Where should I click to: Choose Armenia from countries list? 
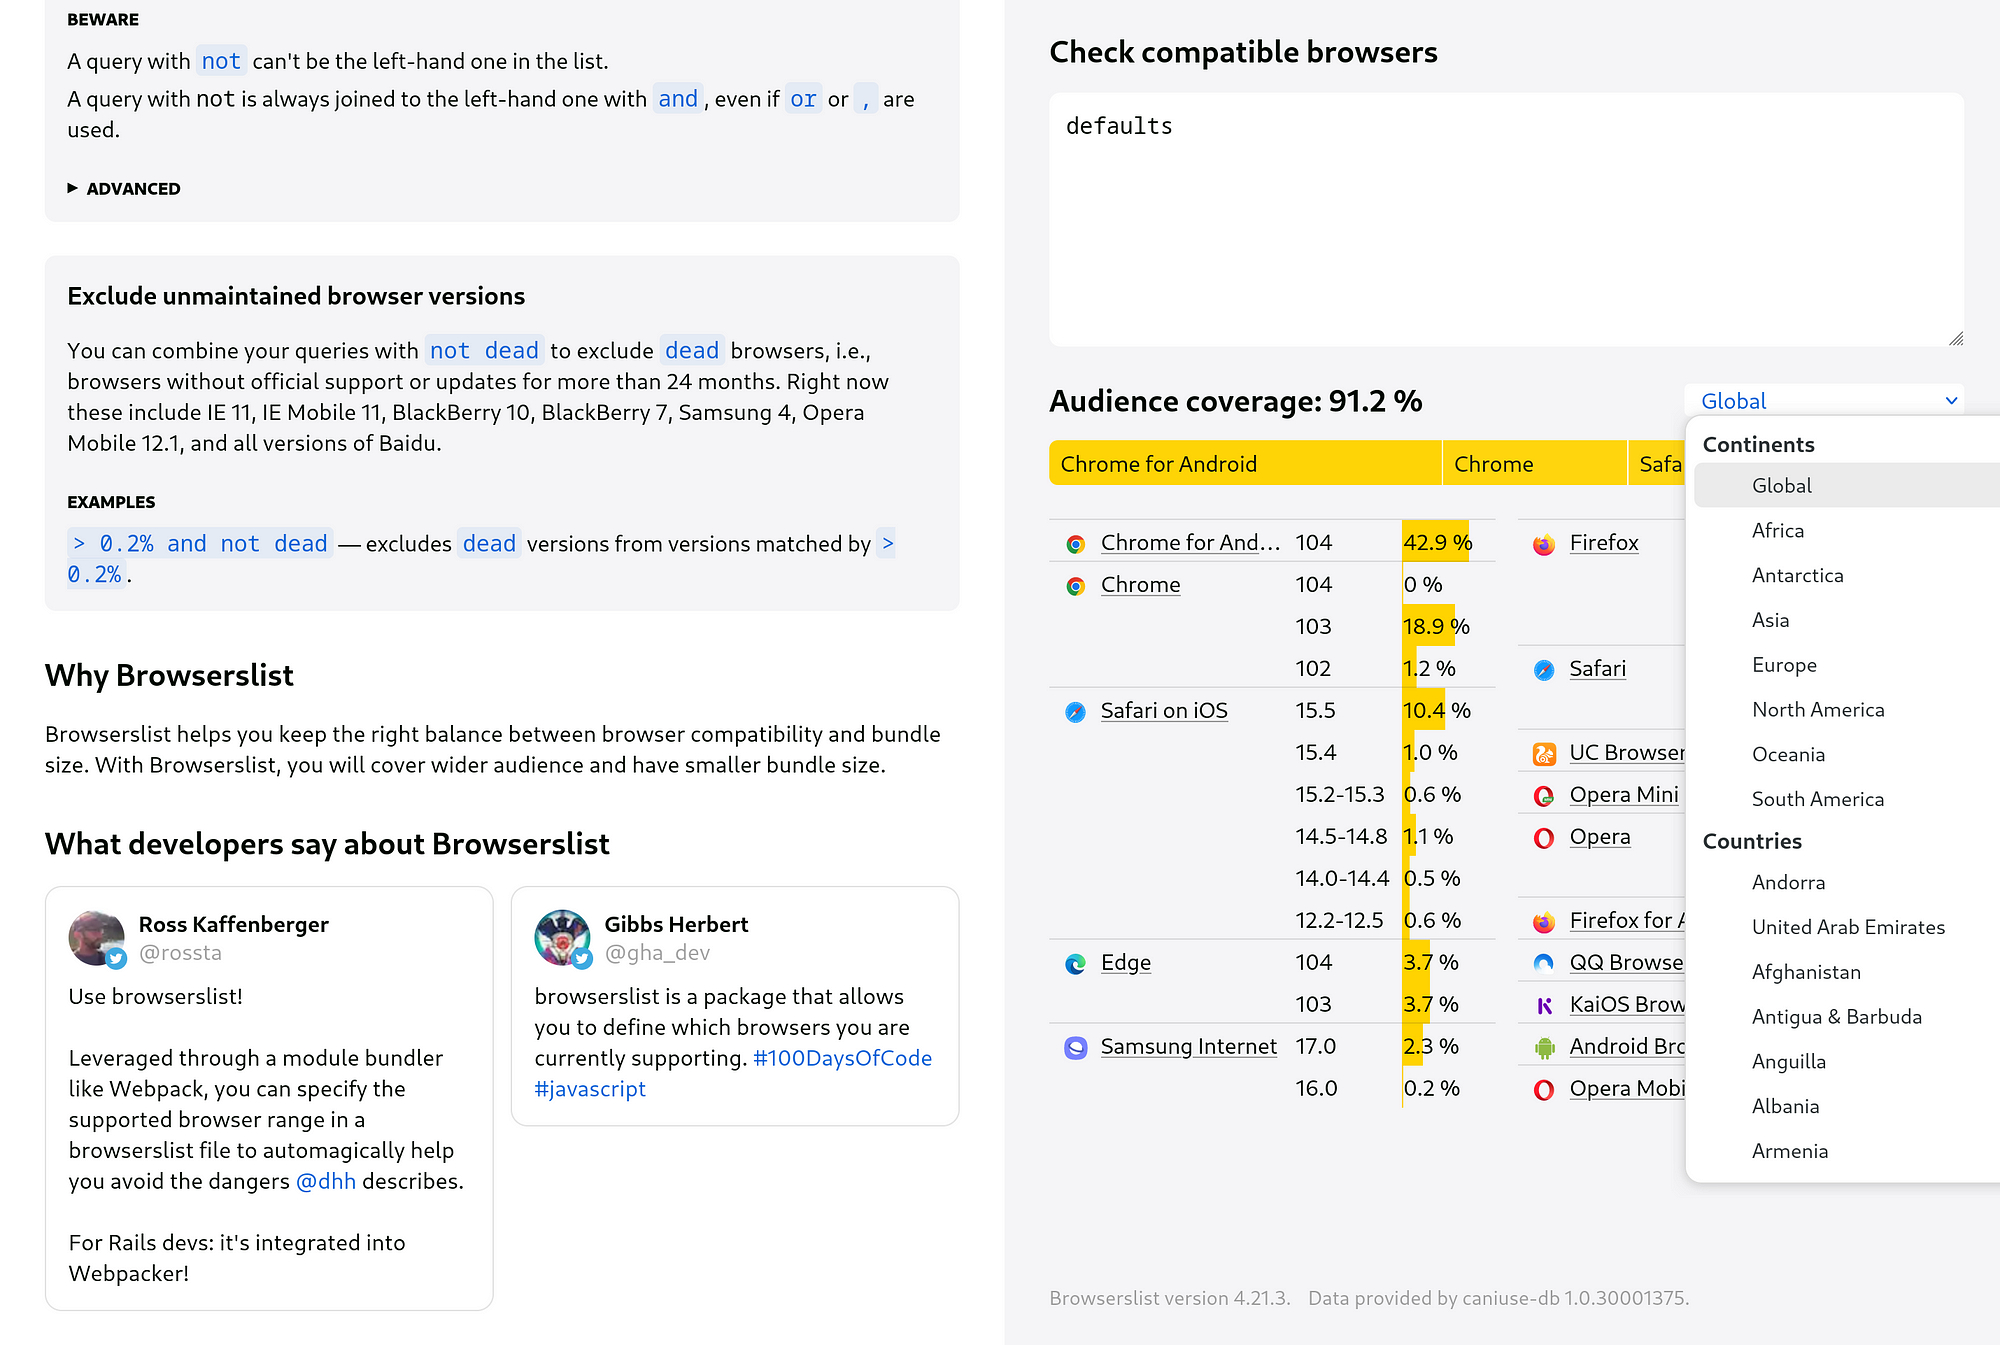[x=1846, y=1151]
